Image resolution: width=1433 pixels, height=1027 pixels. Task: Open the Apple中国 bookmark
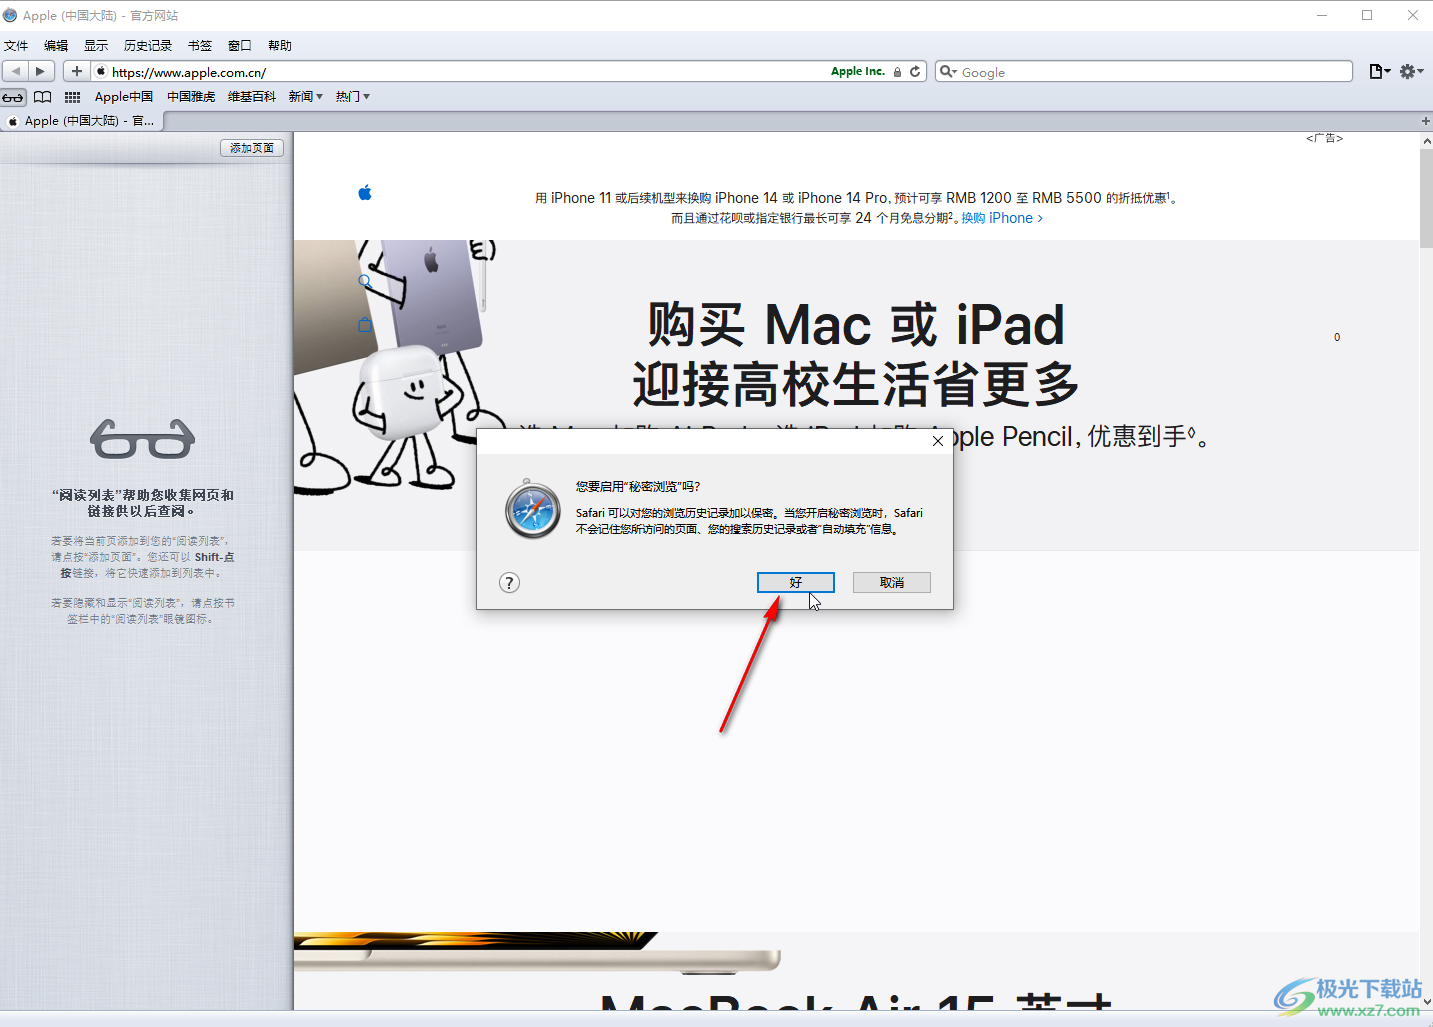124,97
